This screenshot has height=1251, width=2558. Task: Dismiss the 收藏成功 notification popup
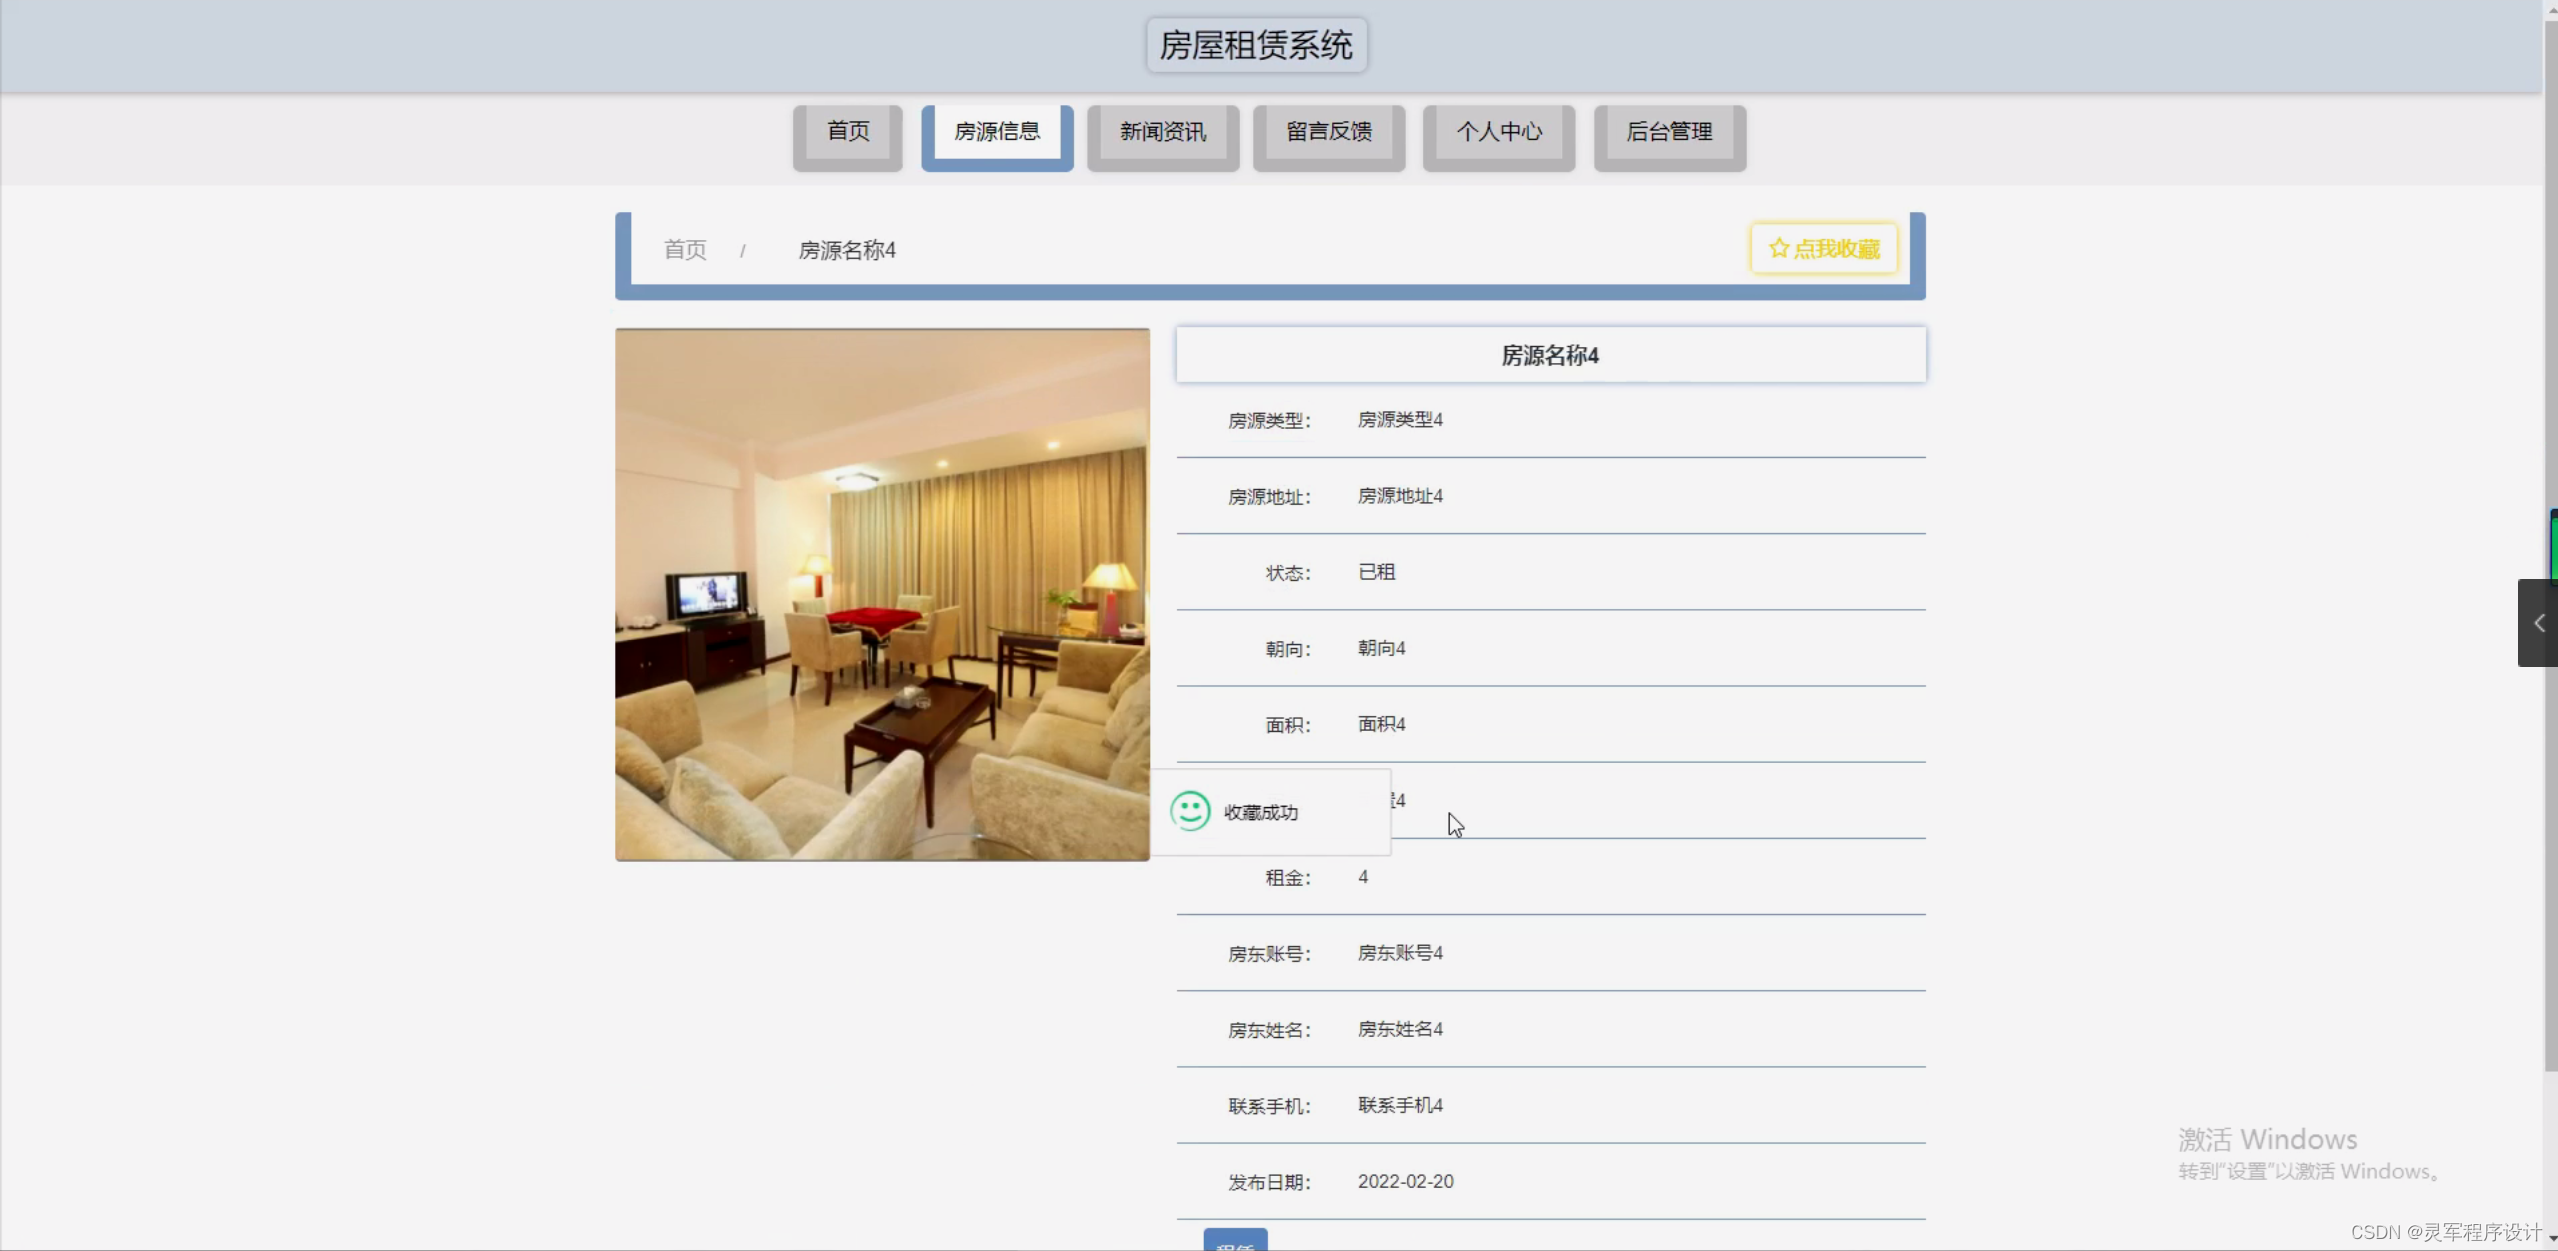pos(1268,812)
